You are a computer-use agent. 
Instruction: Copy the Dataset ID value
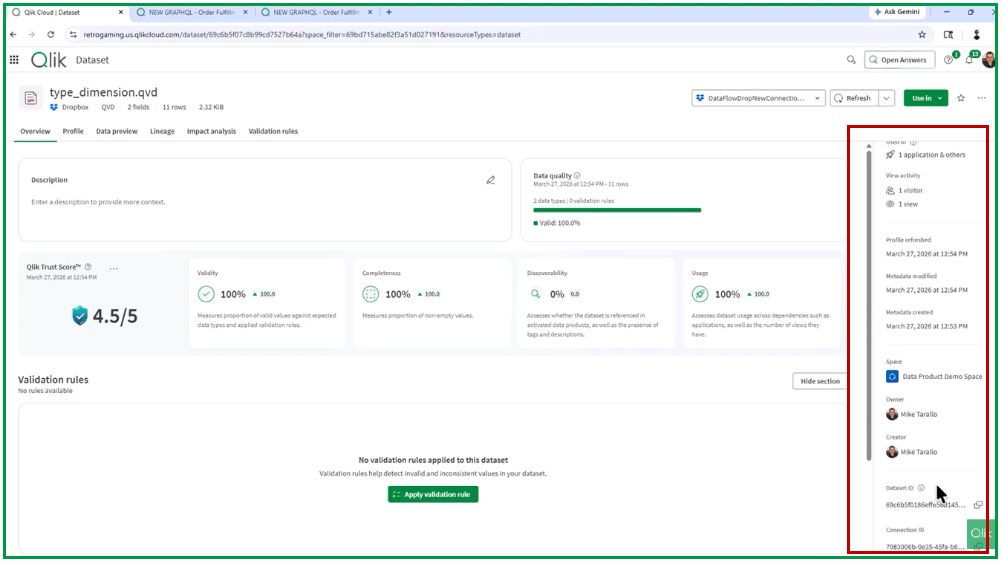pos(978,505)
